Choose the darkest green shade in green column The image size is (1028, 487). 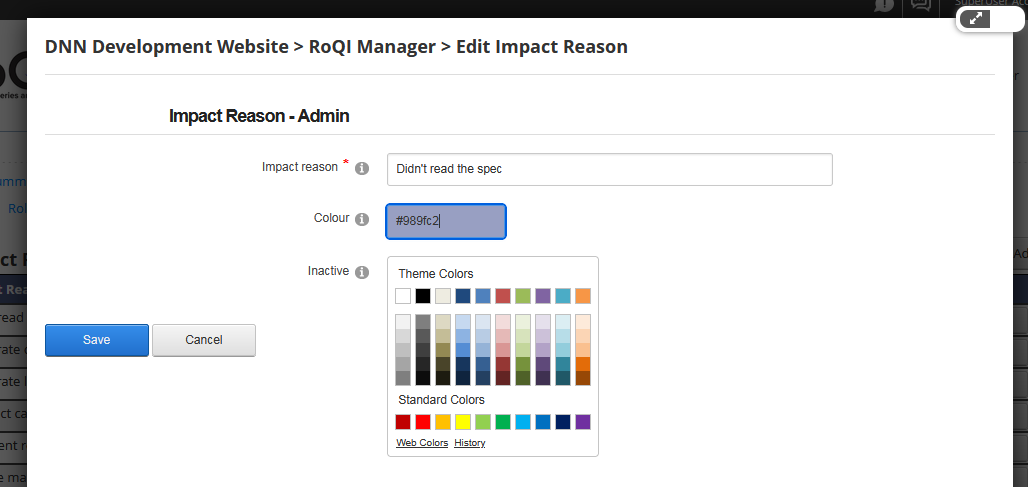click(523, 378)
